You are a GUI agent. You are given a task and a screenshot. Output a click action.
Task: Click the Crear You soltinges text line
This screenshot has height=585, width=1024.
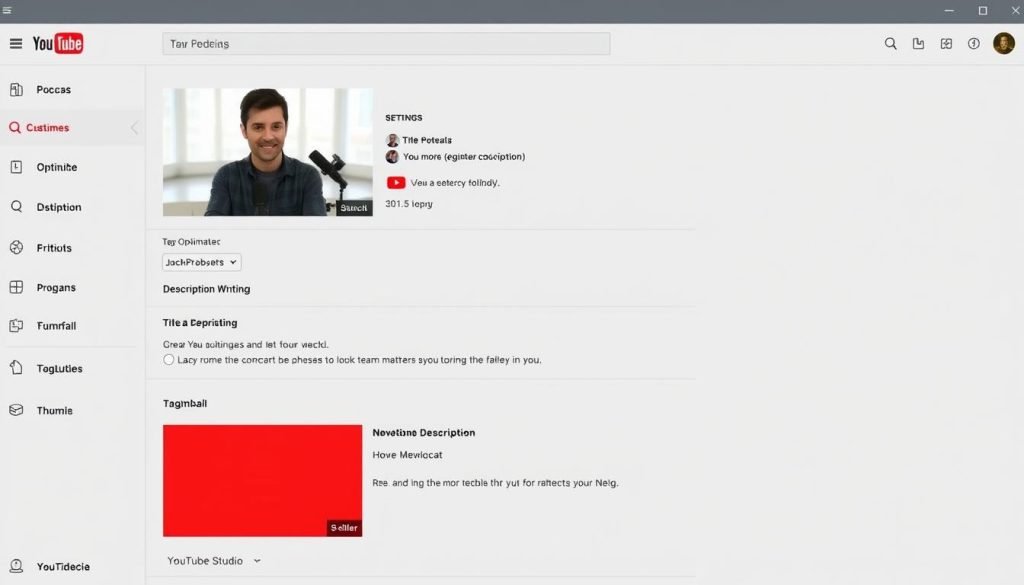tap(246, 344)
